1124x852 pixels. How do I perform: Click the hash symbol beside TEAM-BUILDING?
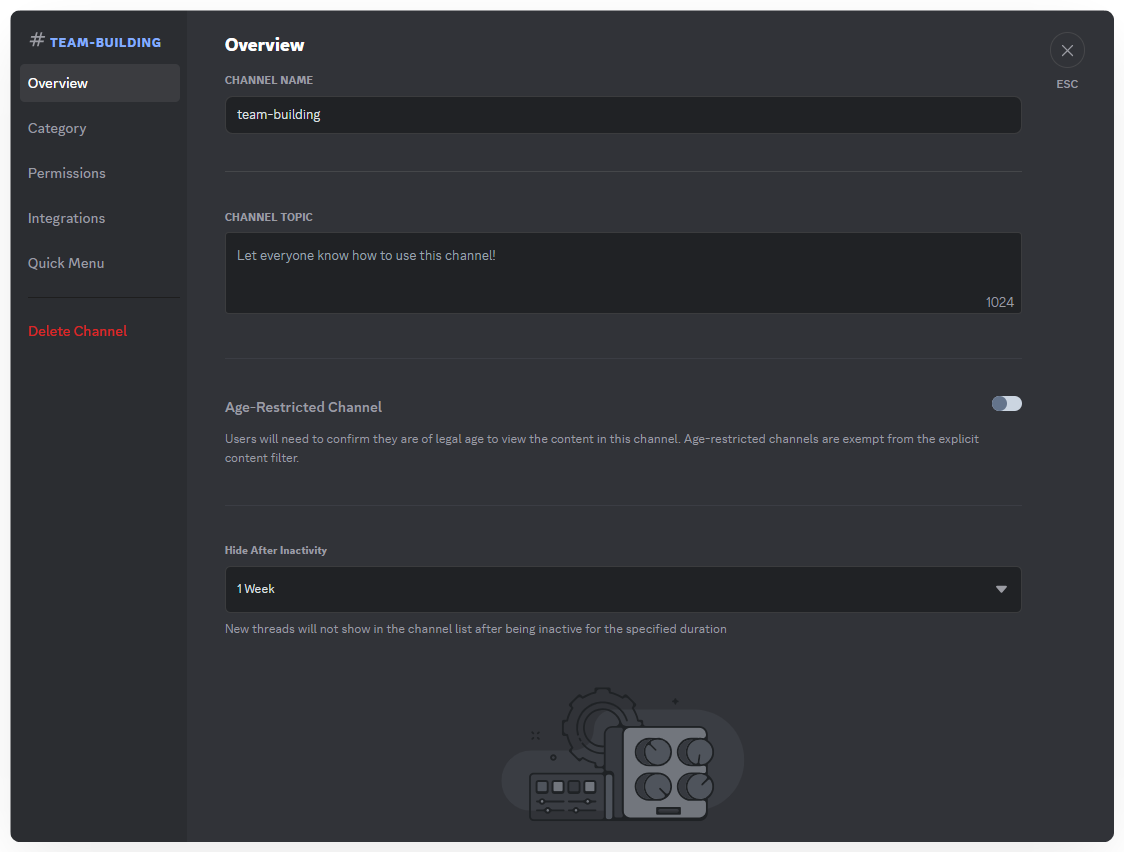click(37, 40)
